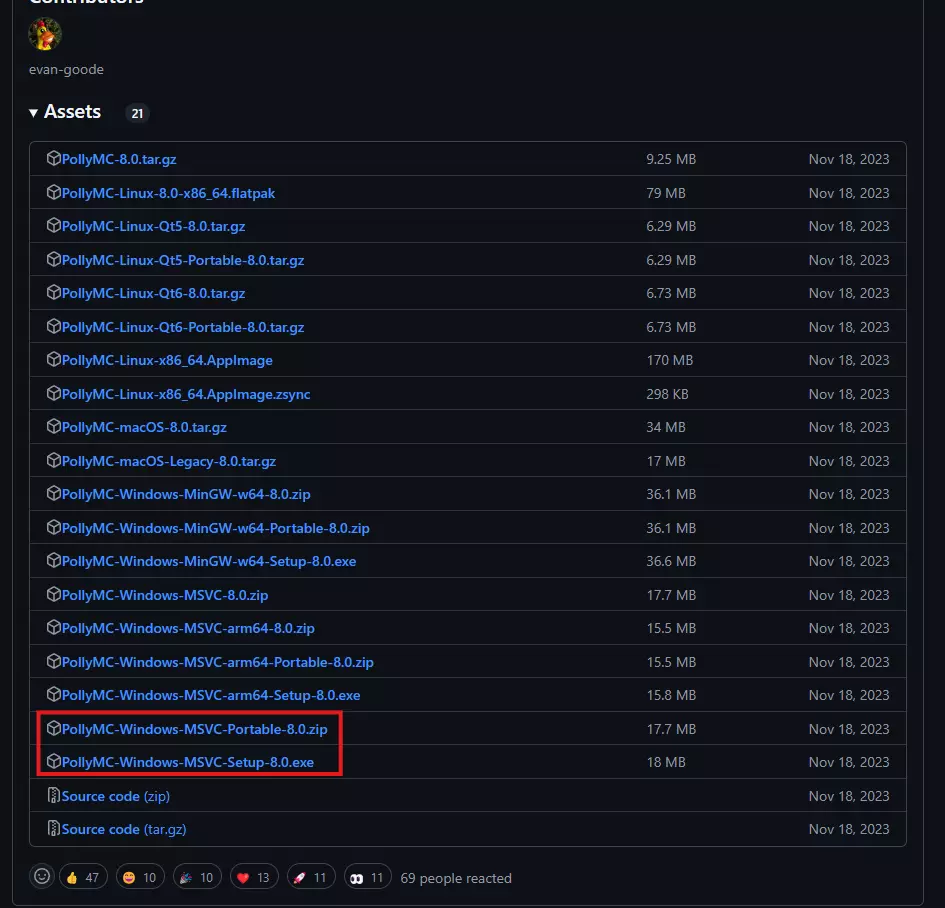
Task: Click the package icon beside PollyMC-macOS-8.0.tar.gz
Action: [54, 427]
